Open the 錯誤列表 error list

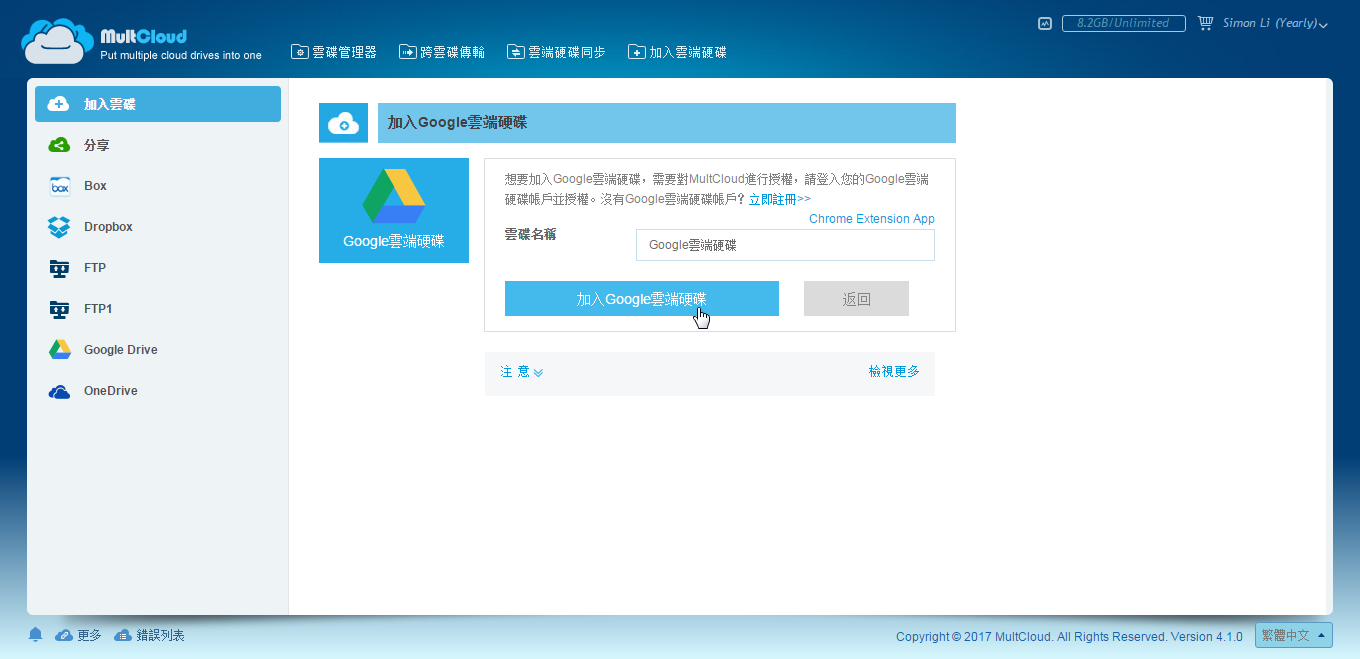[150, 635]
